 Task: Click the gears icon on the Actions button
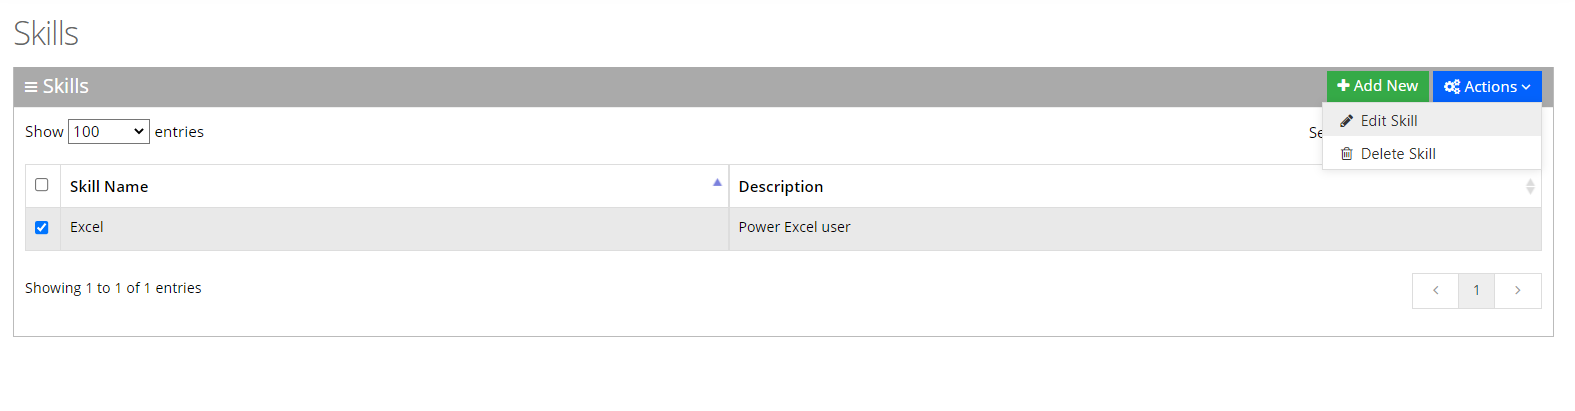(x=1452, y=87)
